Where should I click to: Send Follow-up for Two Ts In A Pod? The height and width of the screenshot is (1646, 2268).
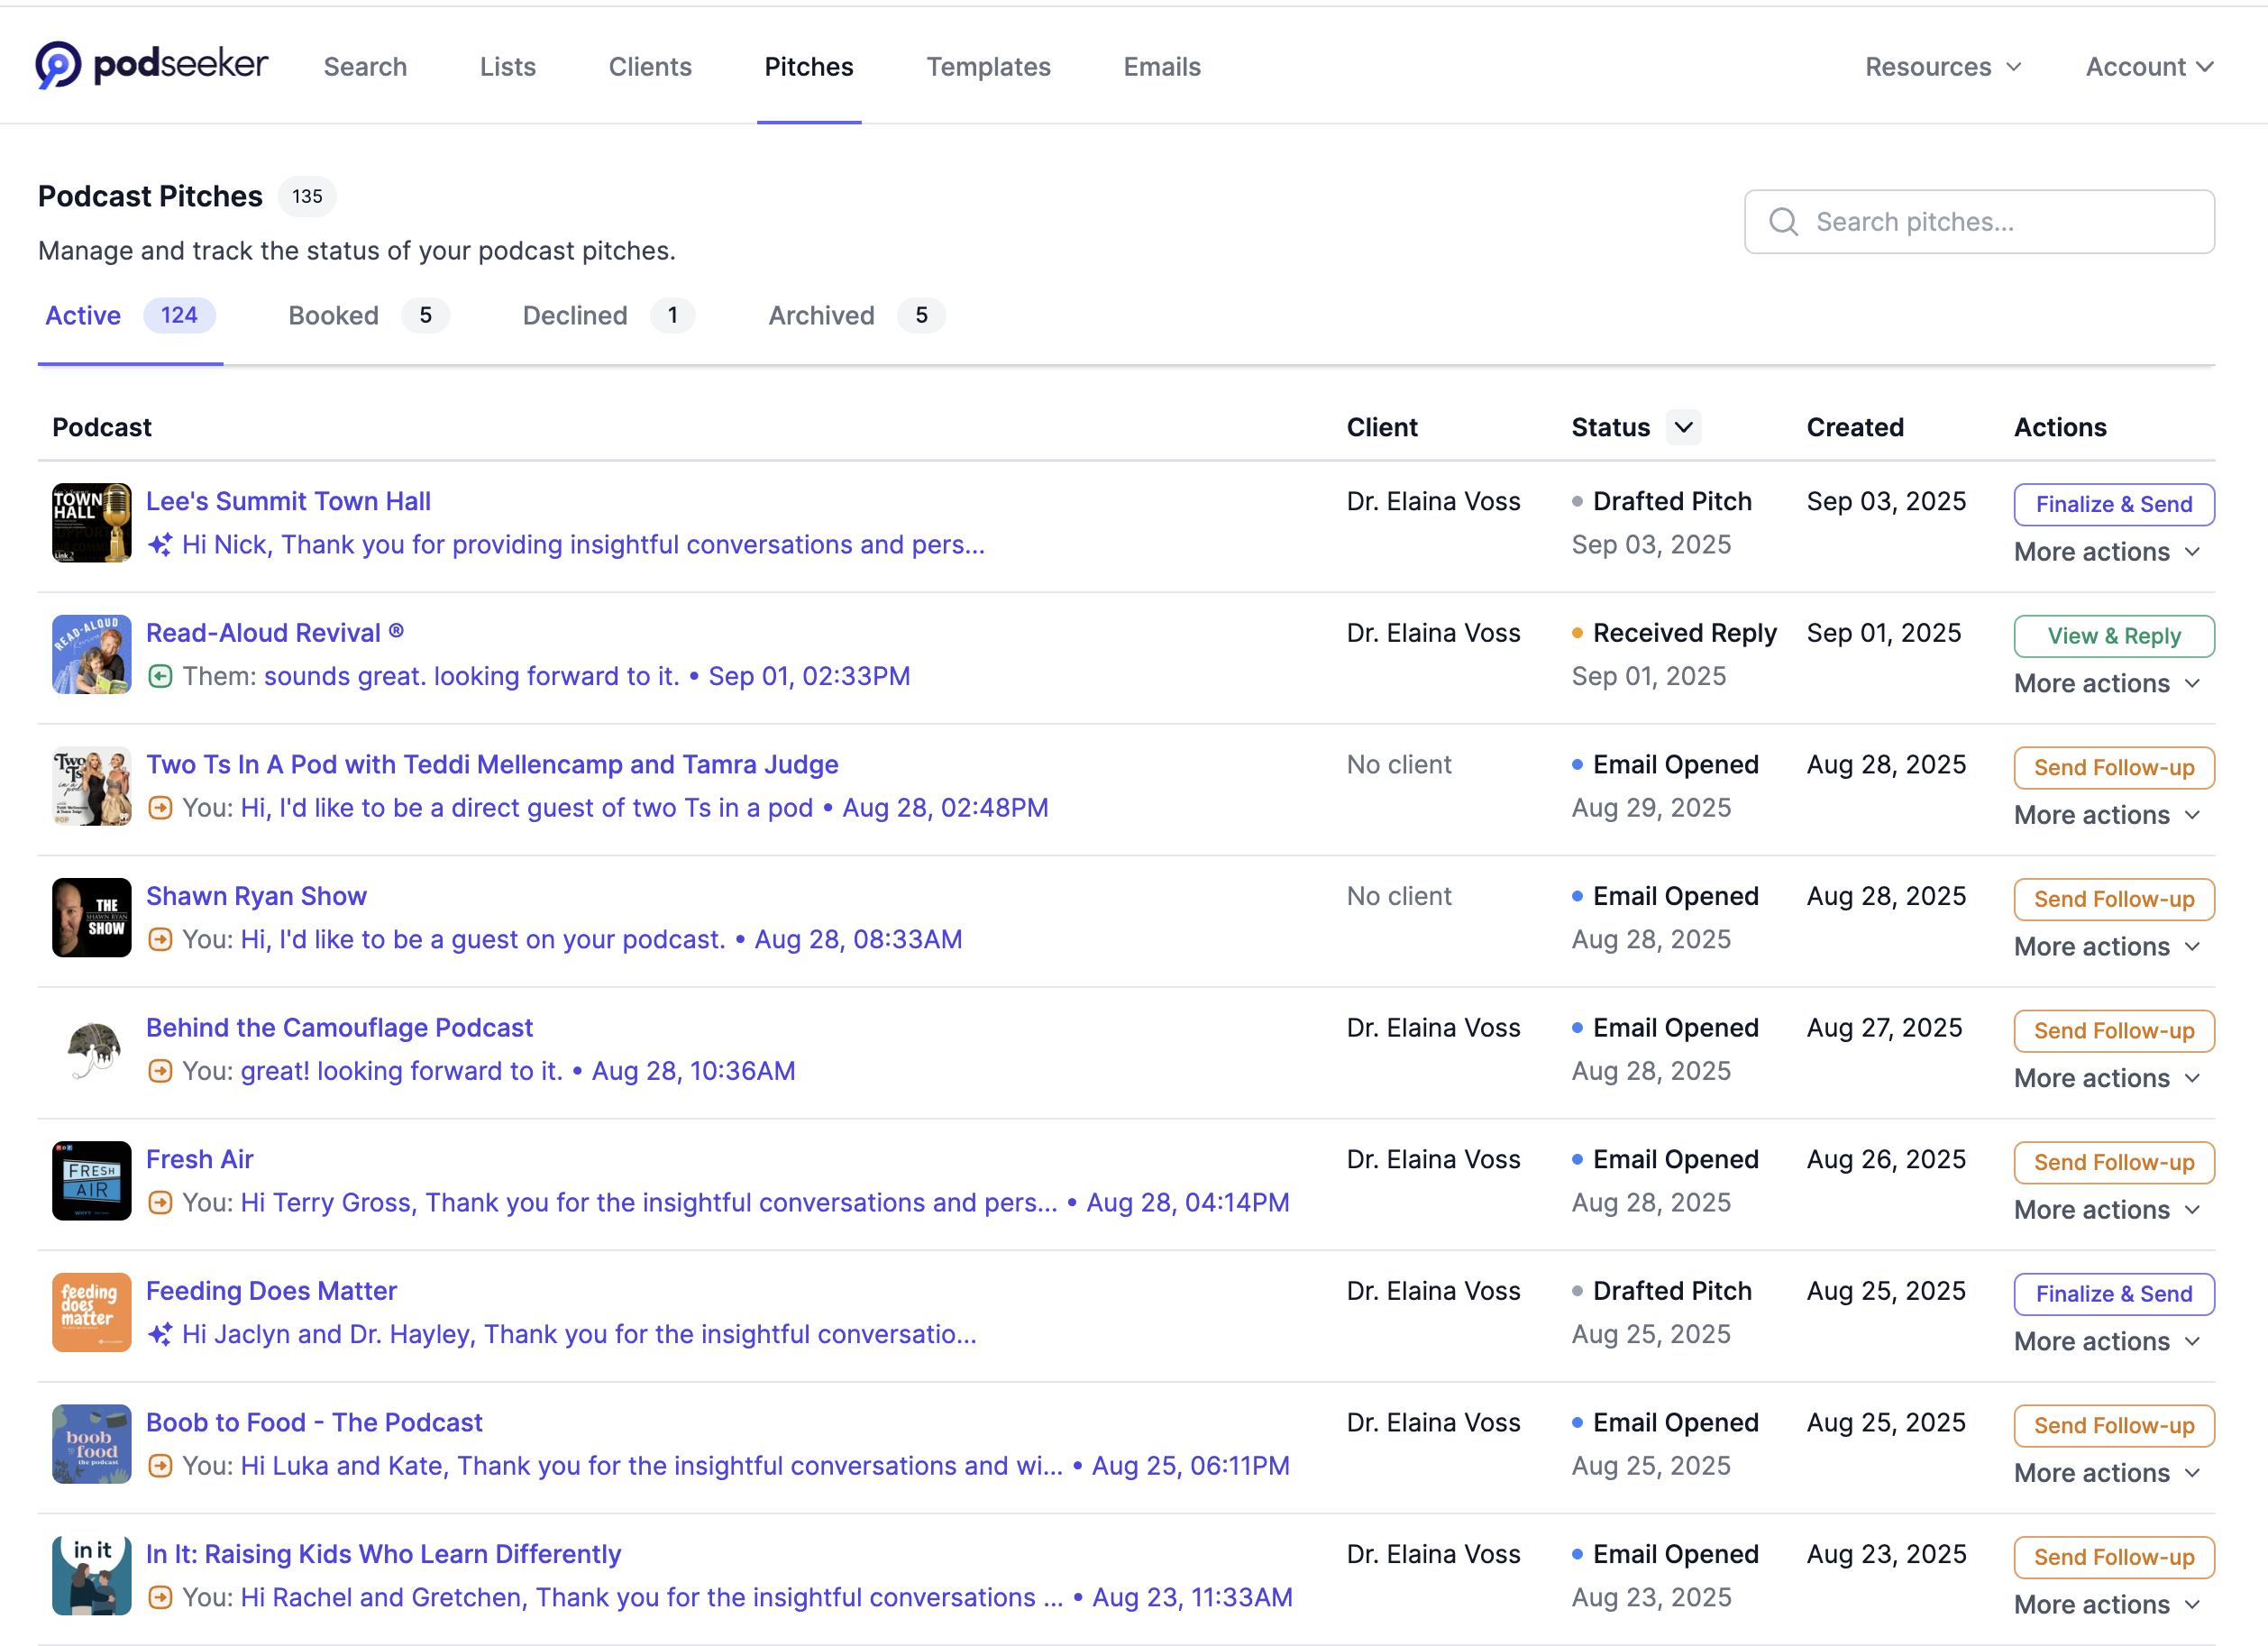[2114, 768]
